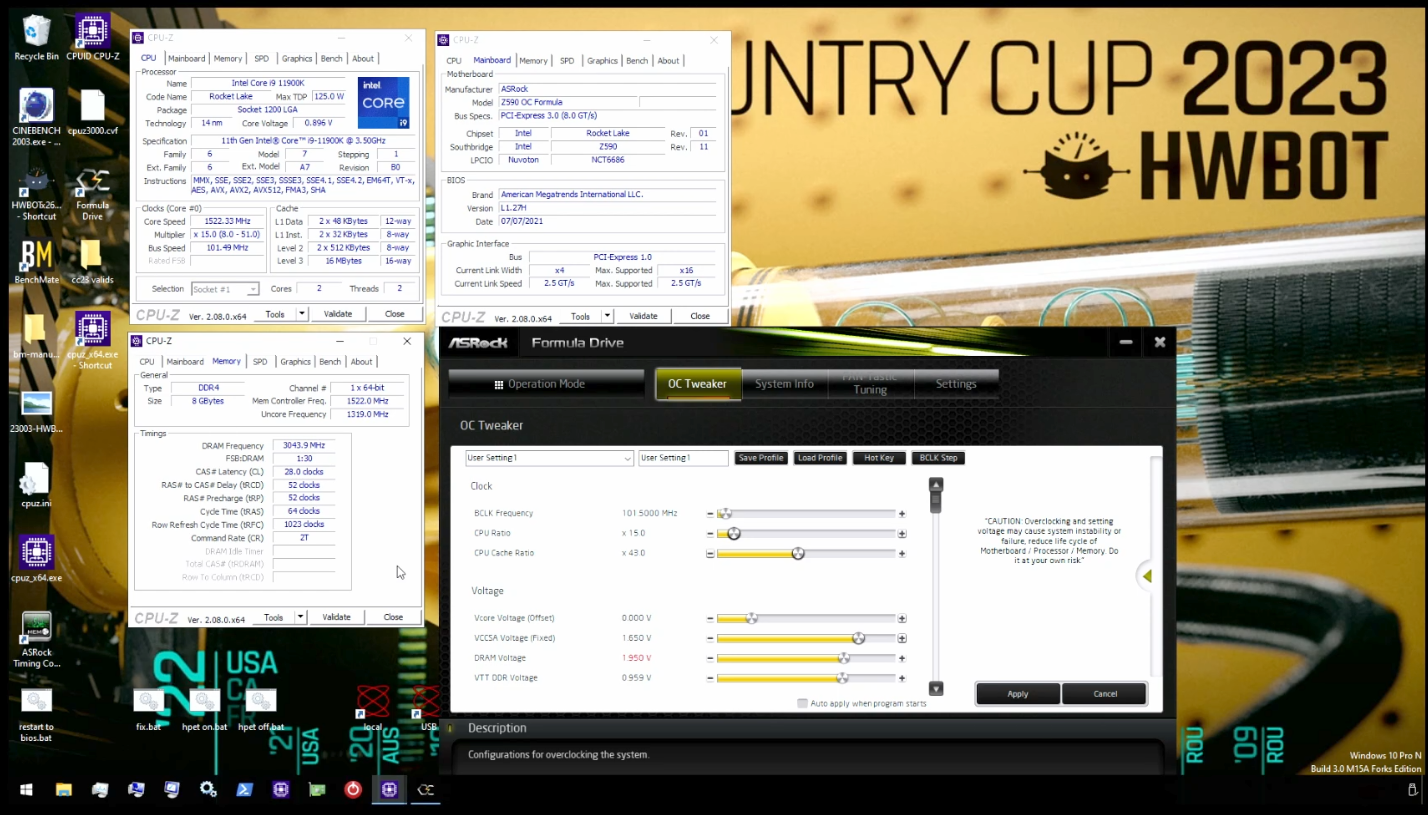This screenshot has width=1428, height=815.
Task: Click the Hot Key button
Action: tap(879, 458)
